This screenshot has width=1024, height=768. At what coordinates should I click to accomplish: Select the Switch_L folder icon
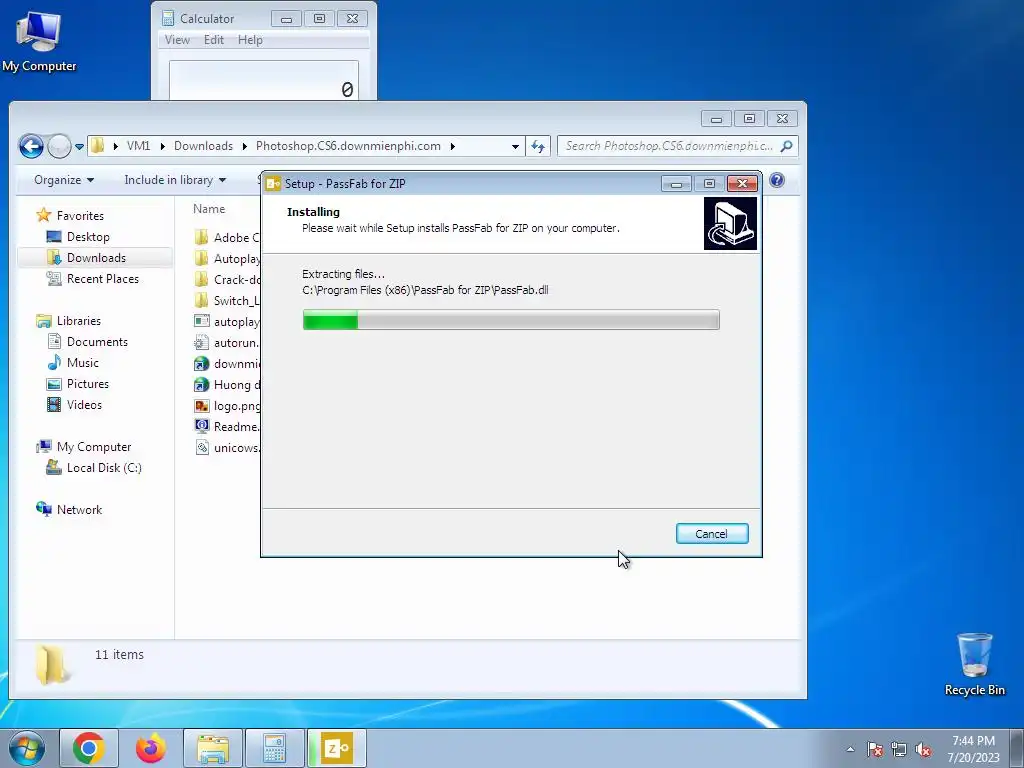(x=202, y=300)
